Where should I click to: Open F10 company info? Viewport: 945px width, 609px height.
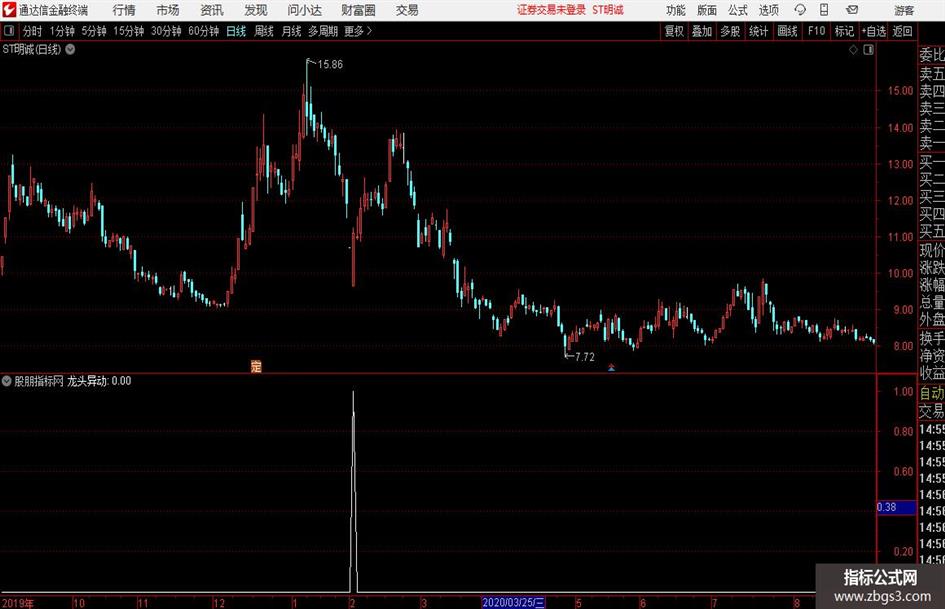[817, 31]
